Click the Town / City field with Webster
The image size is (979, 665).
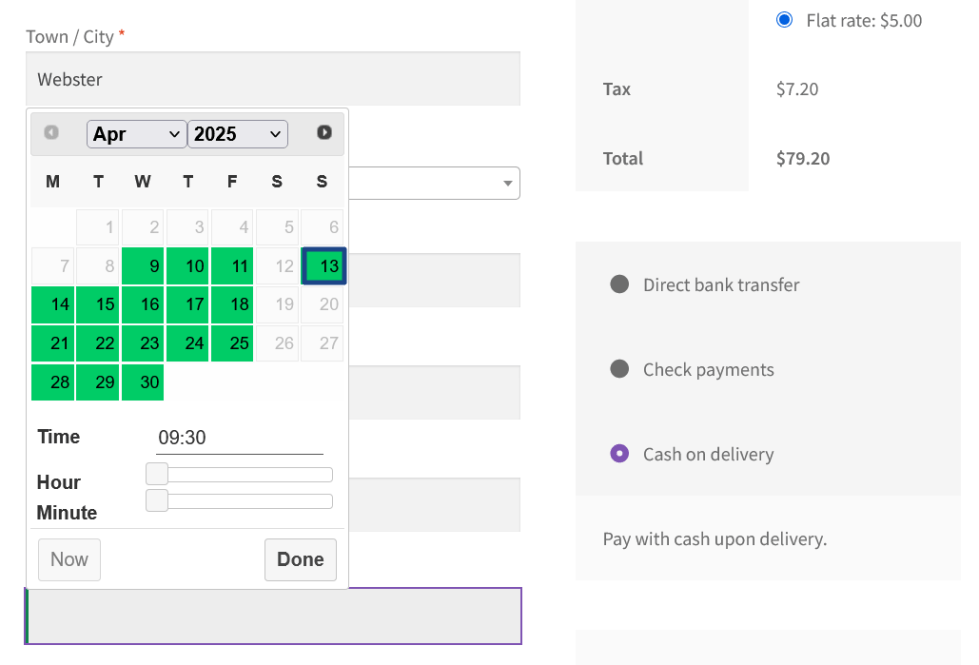click(272, 79)
